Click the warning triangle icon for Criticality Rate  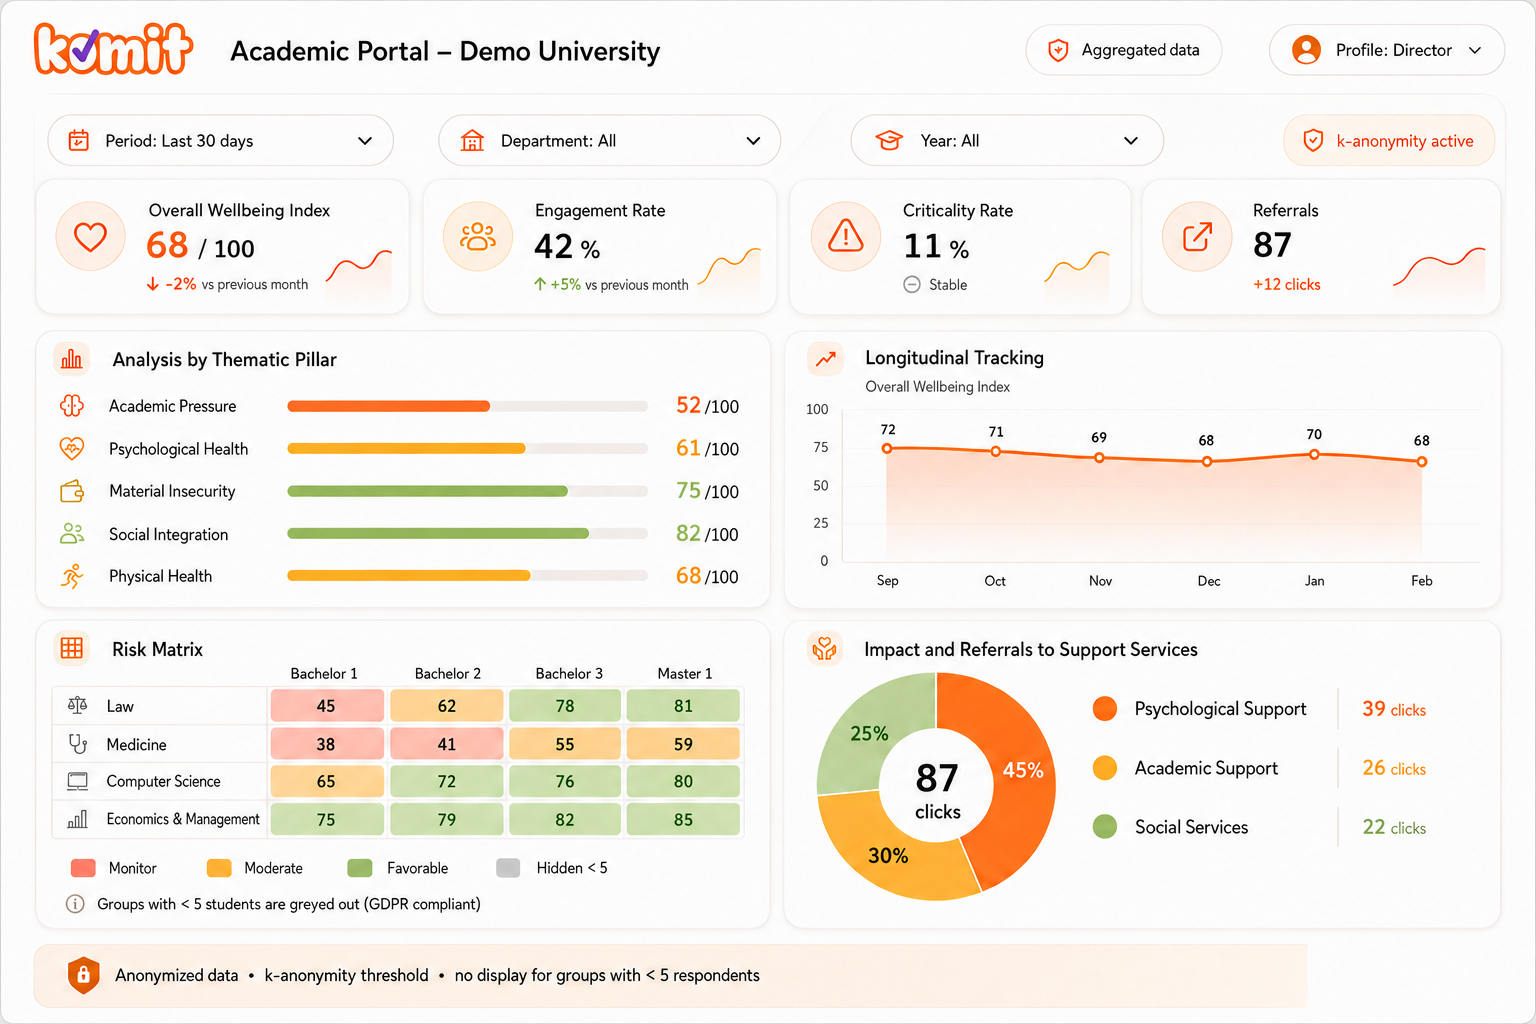(x=846, y=237)
